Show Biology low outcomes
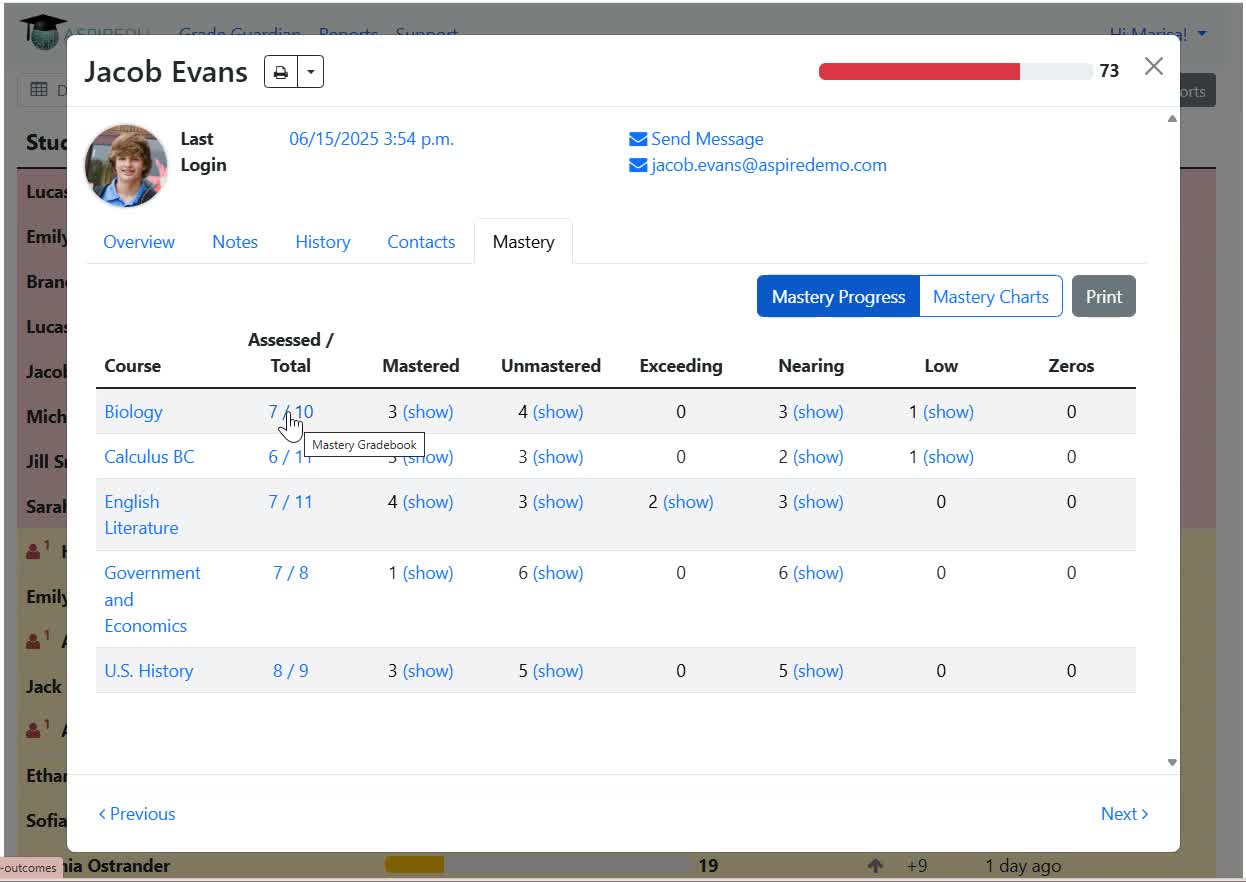This screenshot has width=1246, height=882. tap(948, 412)
